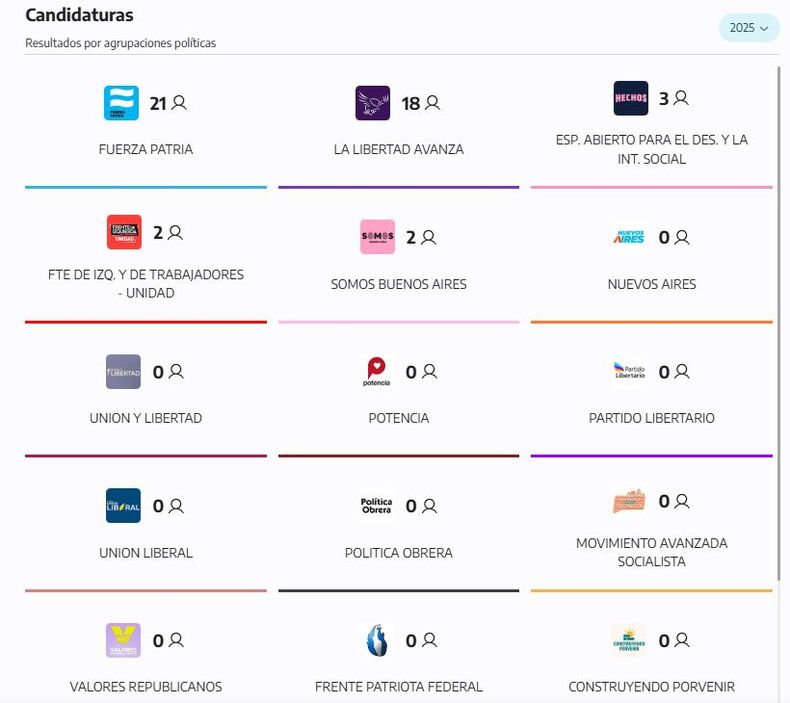
Task: Click the person icon beside La Libertad Avanza's 18
Action: [x=432, y=103]
